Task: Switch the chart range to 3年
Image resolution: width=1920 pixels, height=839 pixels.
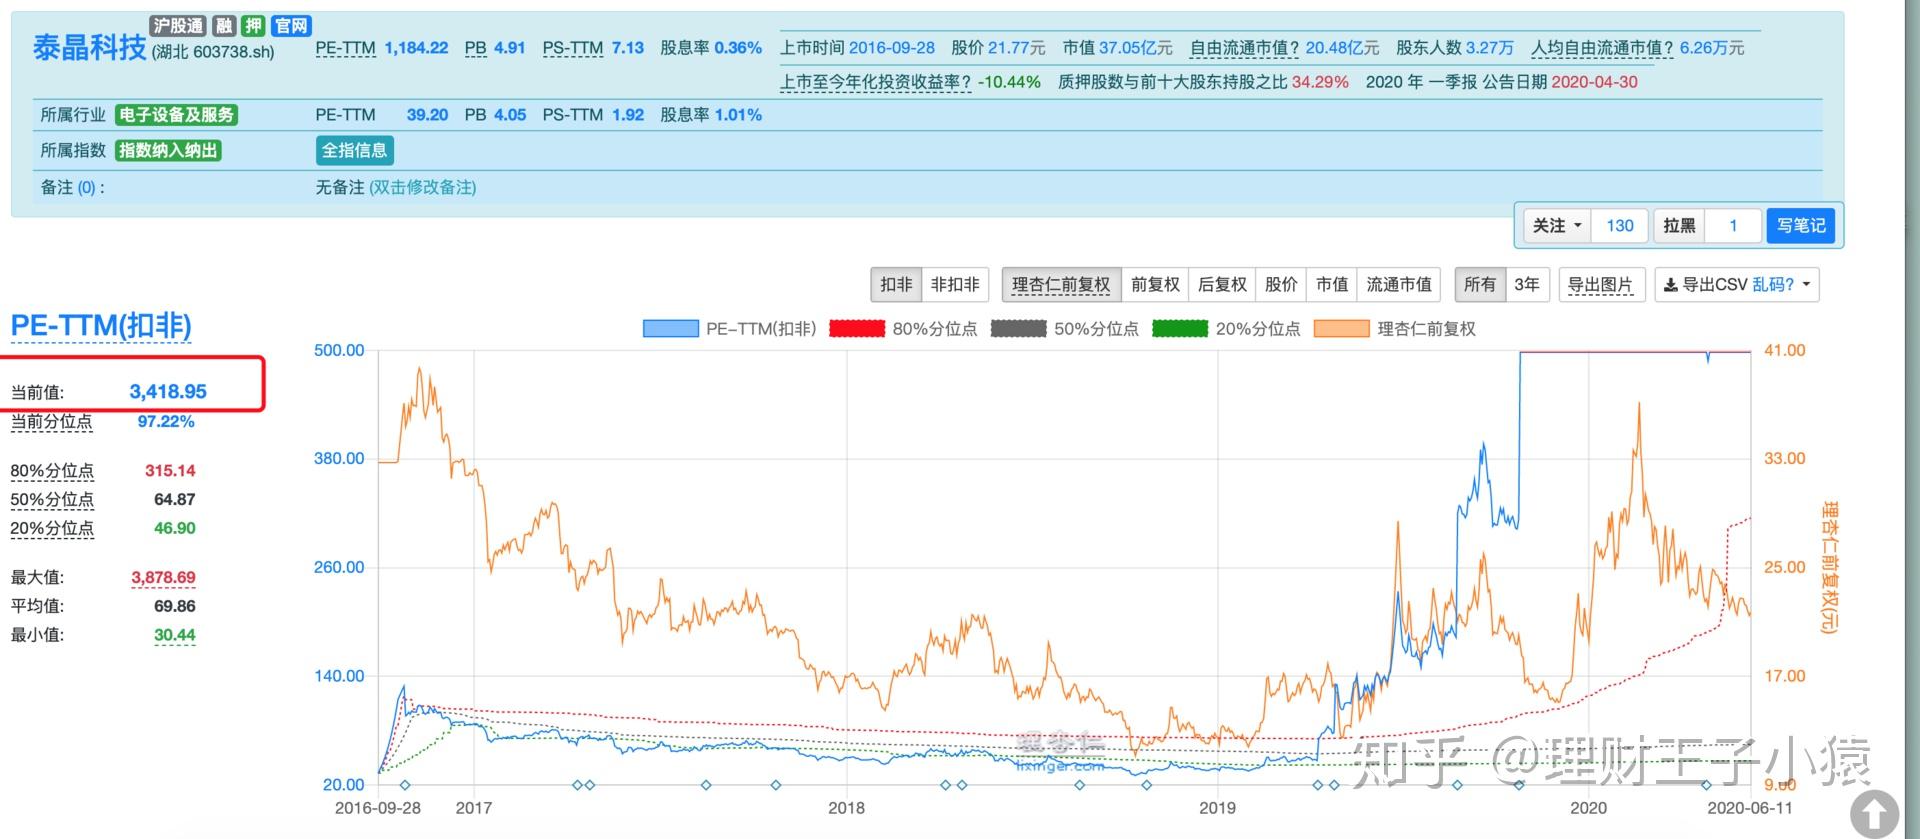Action: click(1527, 285)
